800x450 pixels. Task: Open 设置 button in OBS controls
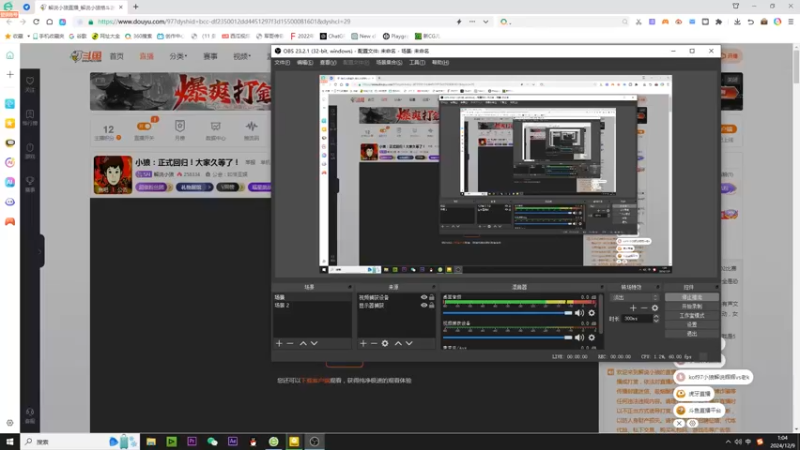point(692,324)
